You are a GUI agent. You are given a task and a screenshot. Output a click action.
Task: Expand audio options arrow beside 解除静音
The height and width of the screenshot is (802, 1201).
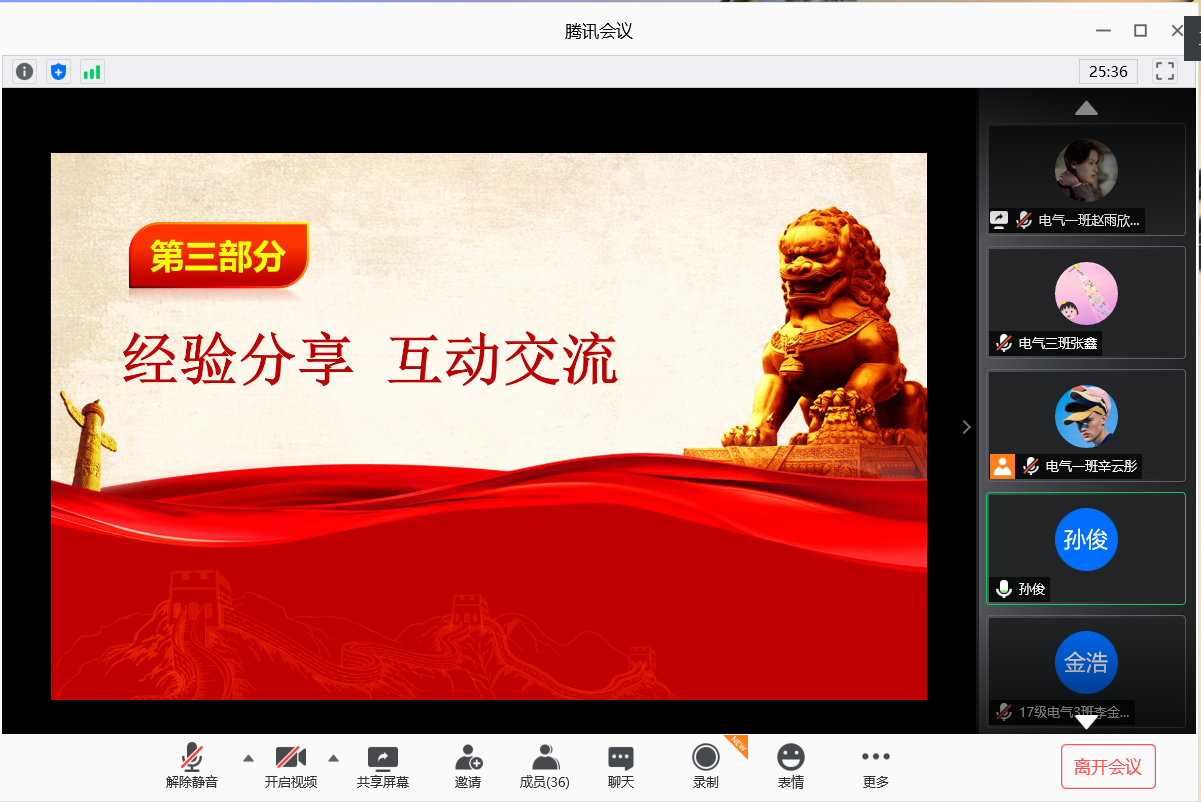249,757
